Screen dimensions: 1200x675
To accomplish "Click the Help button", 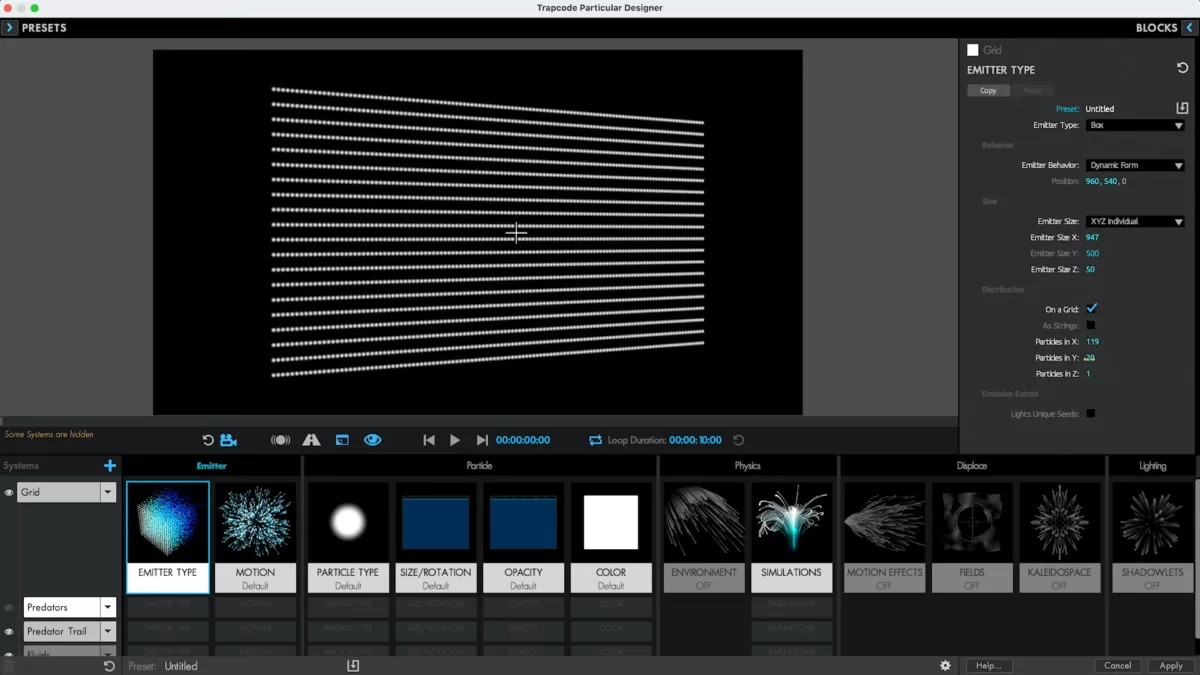I will coord(989,666).
